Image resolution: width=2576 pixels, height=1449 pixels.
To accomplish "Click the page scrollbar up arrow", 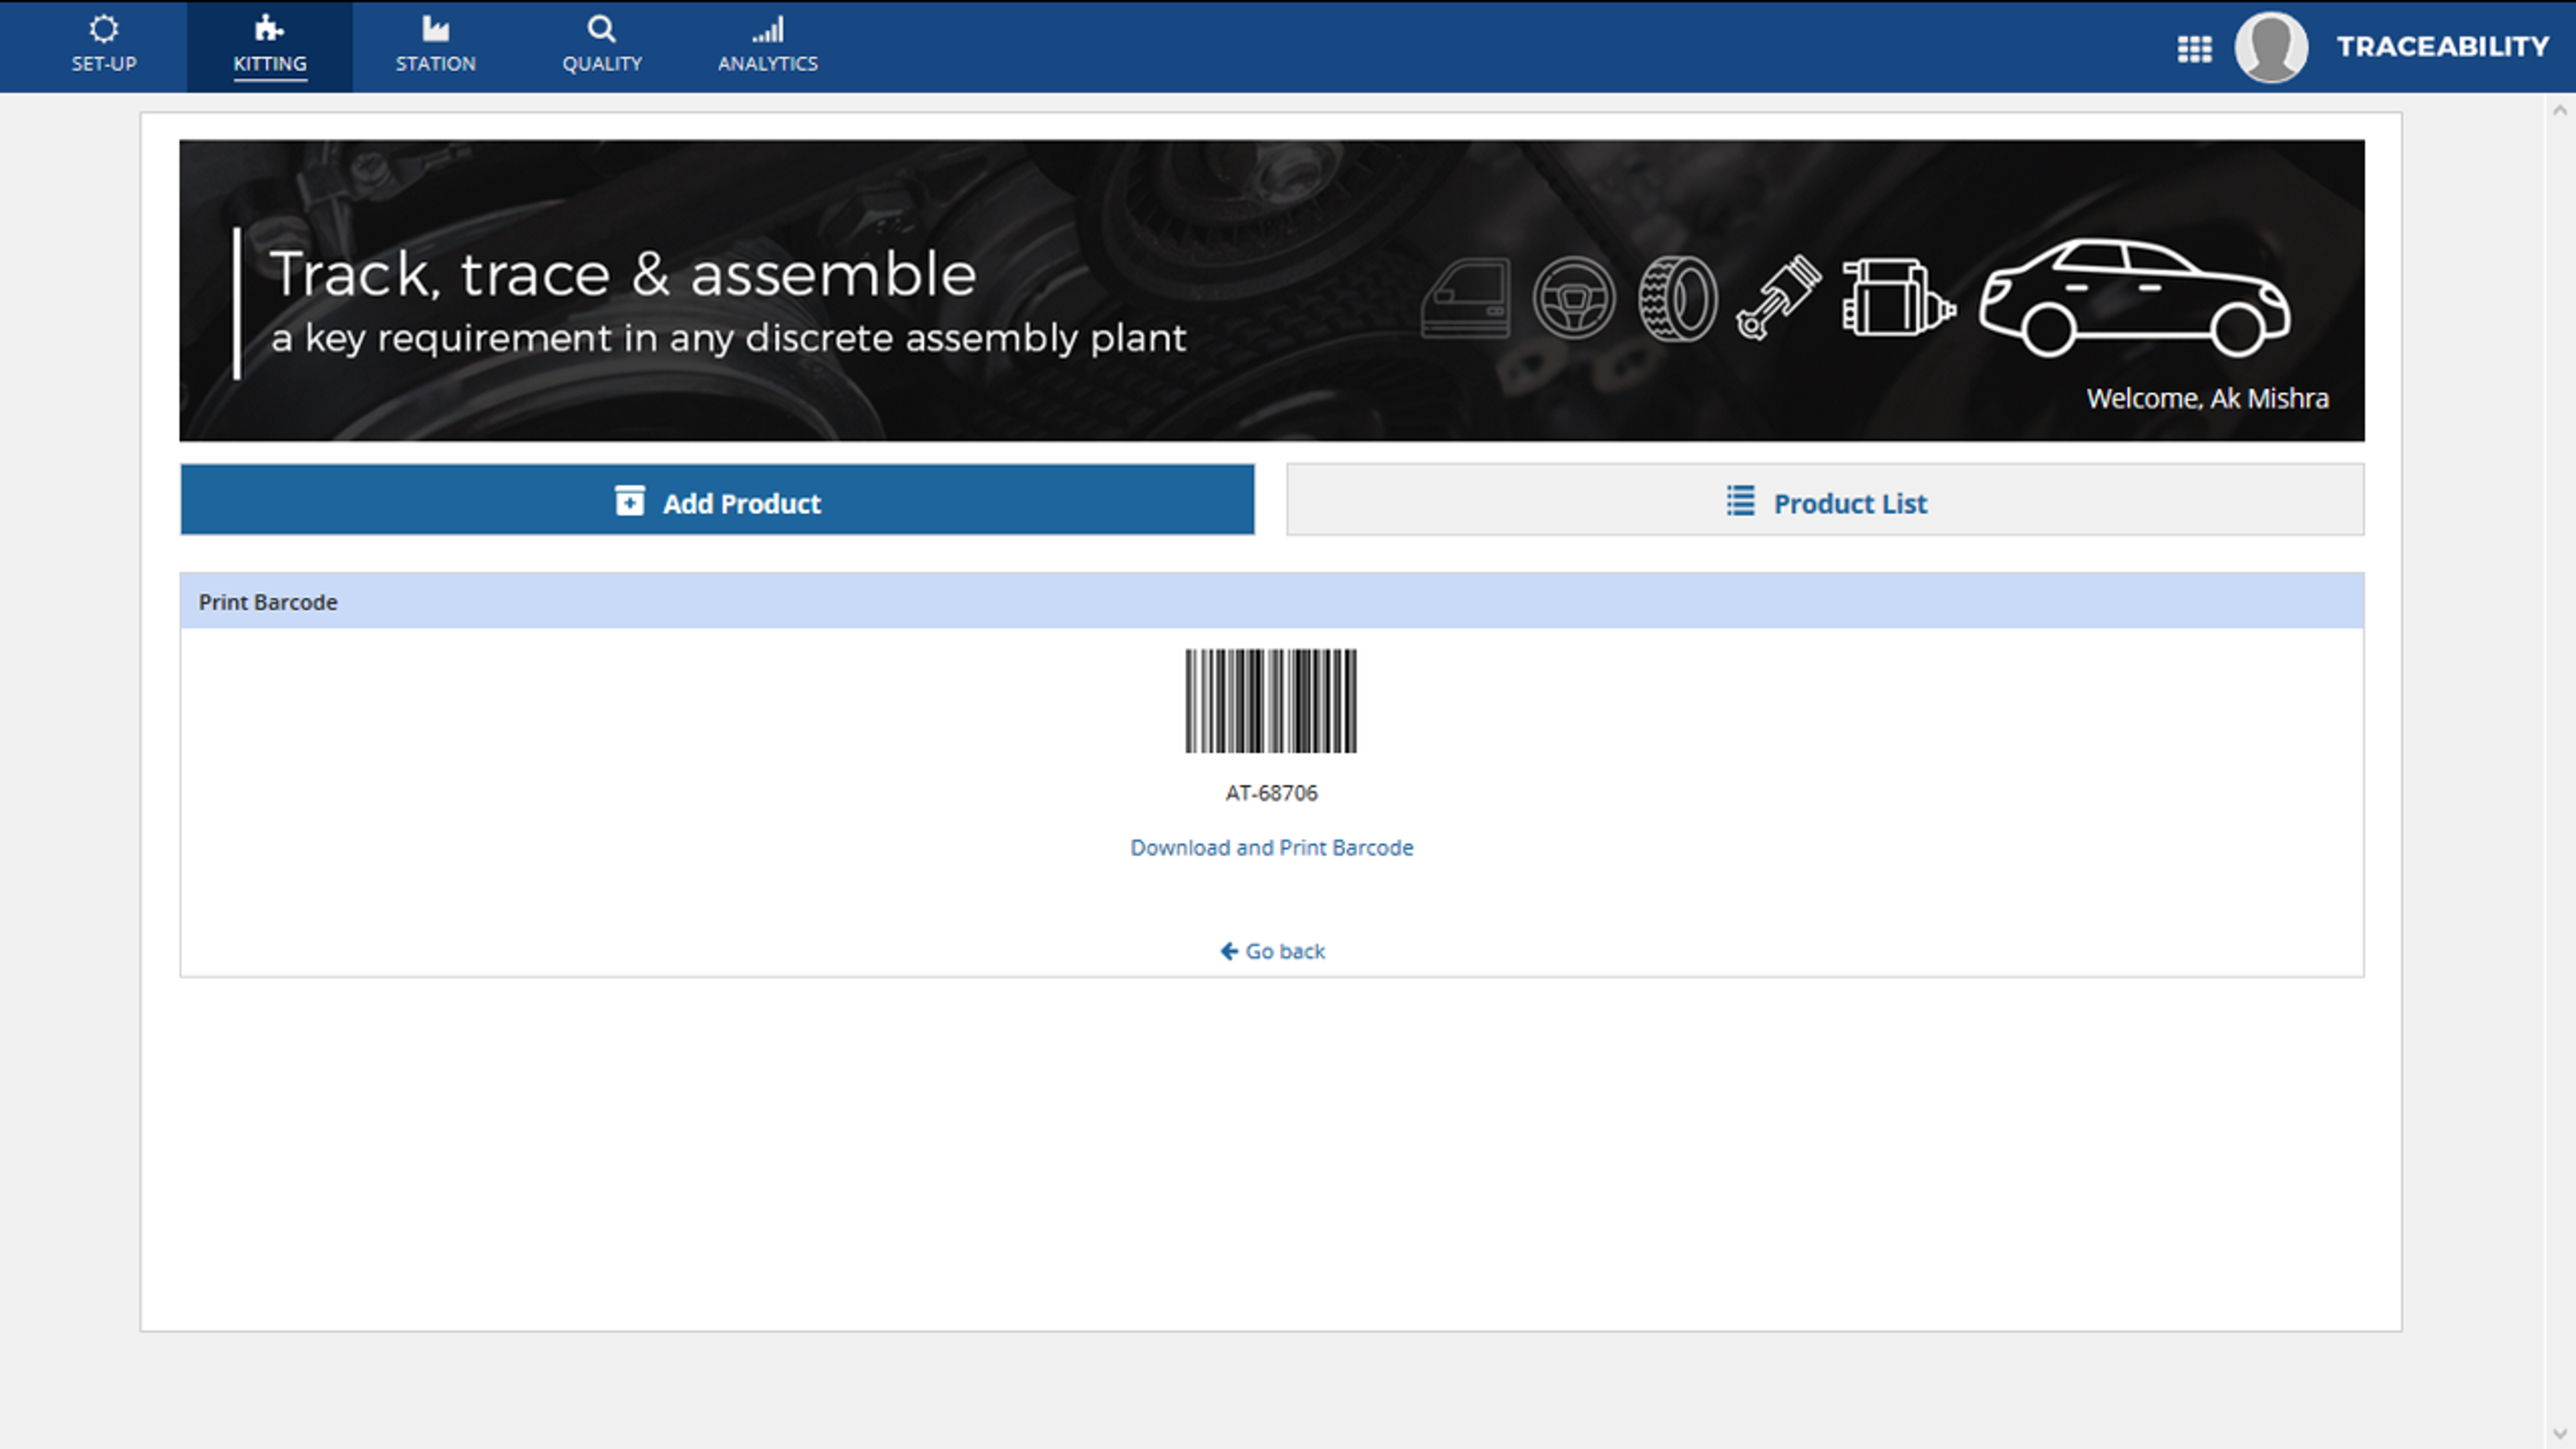I will point(2559,110).
